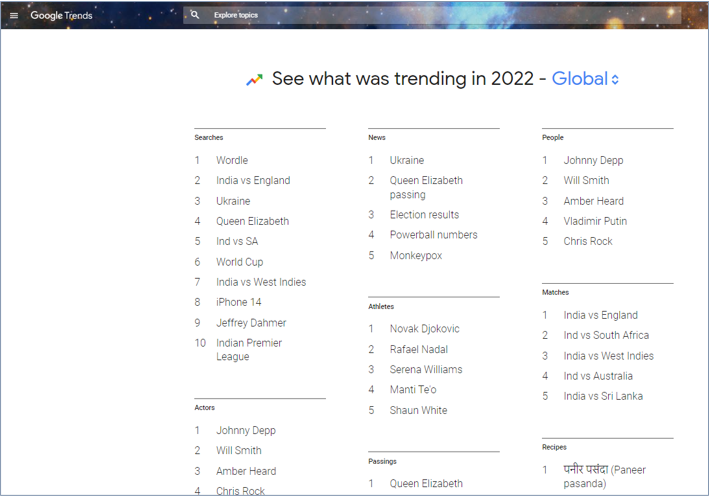709x496 pixels.
Task: Open the hamburger main menu
Action: pyautogui.click(x=14, y=15)
